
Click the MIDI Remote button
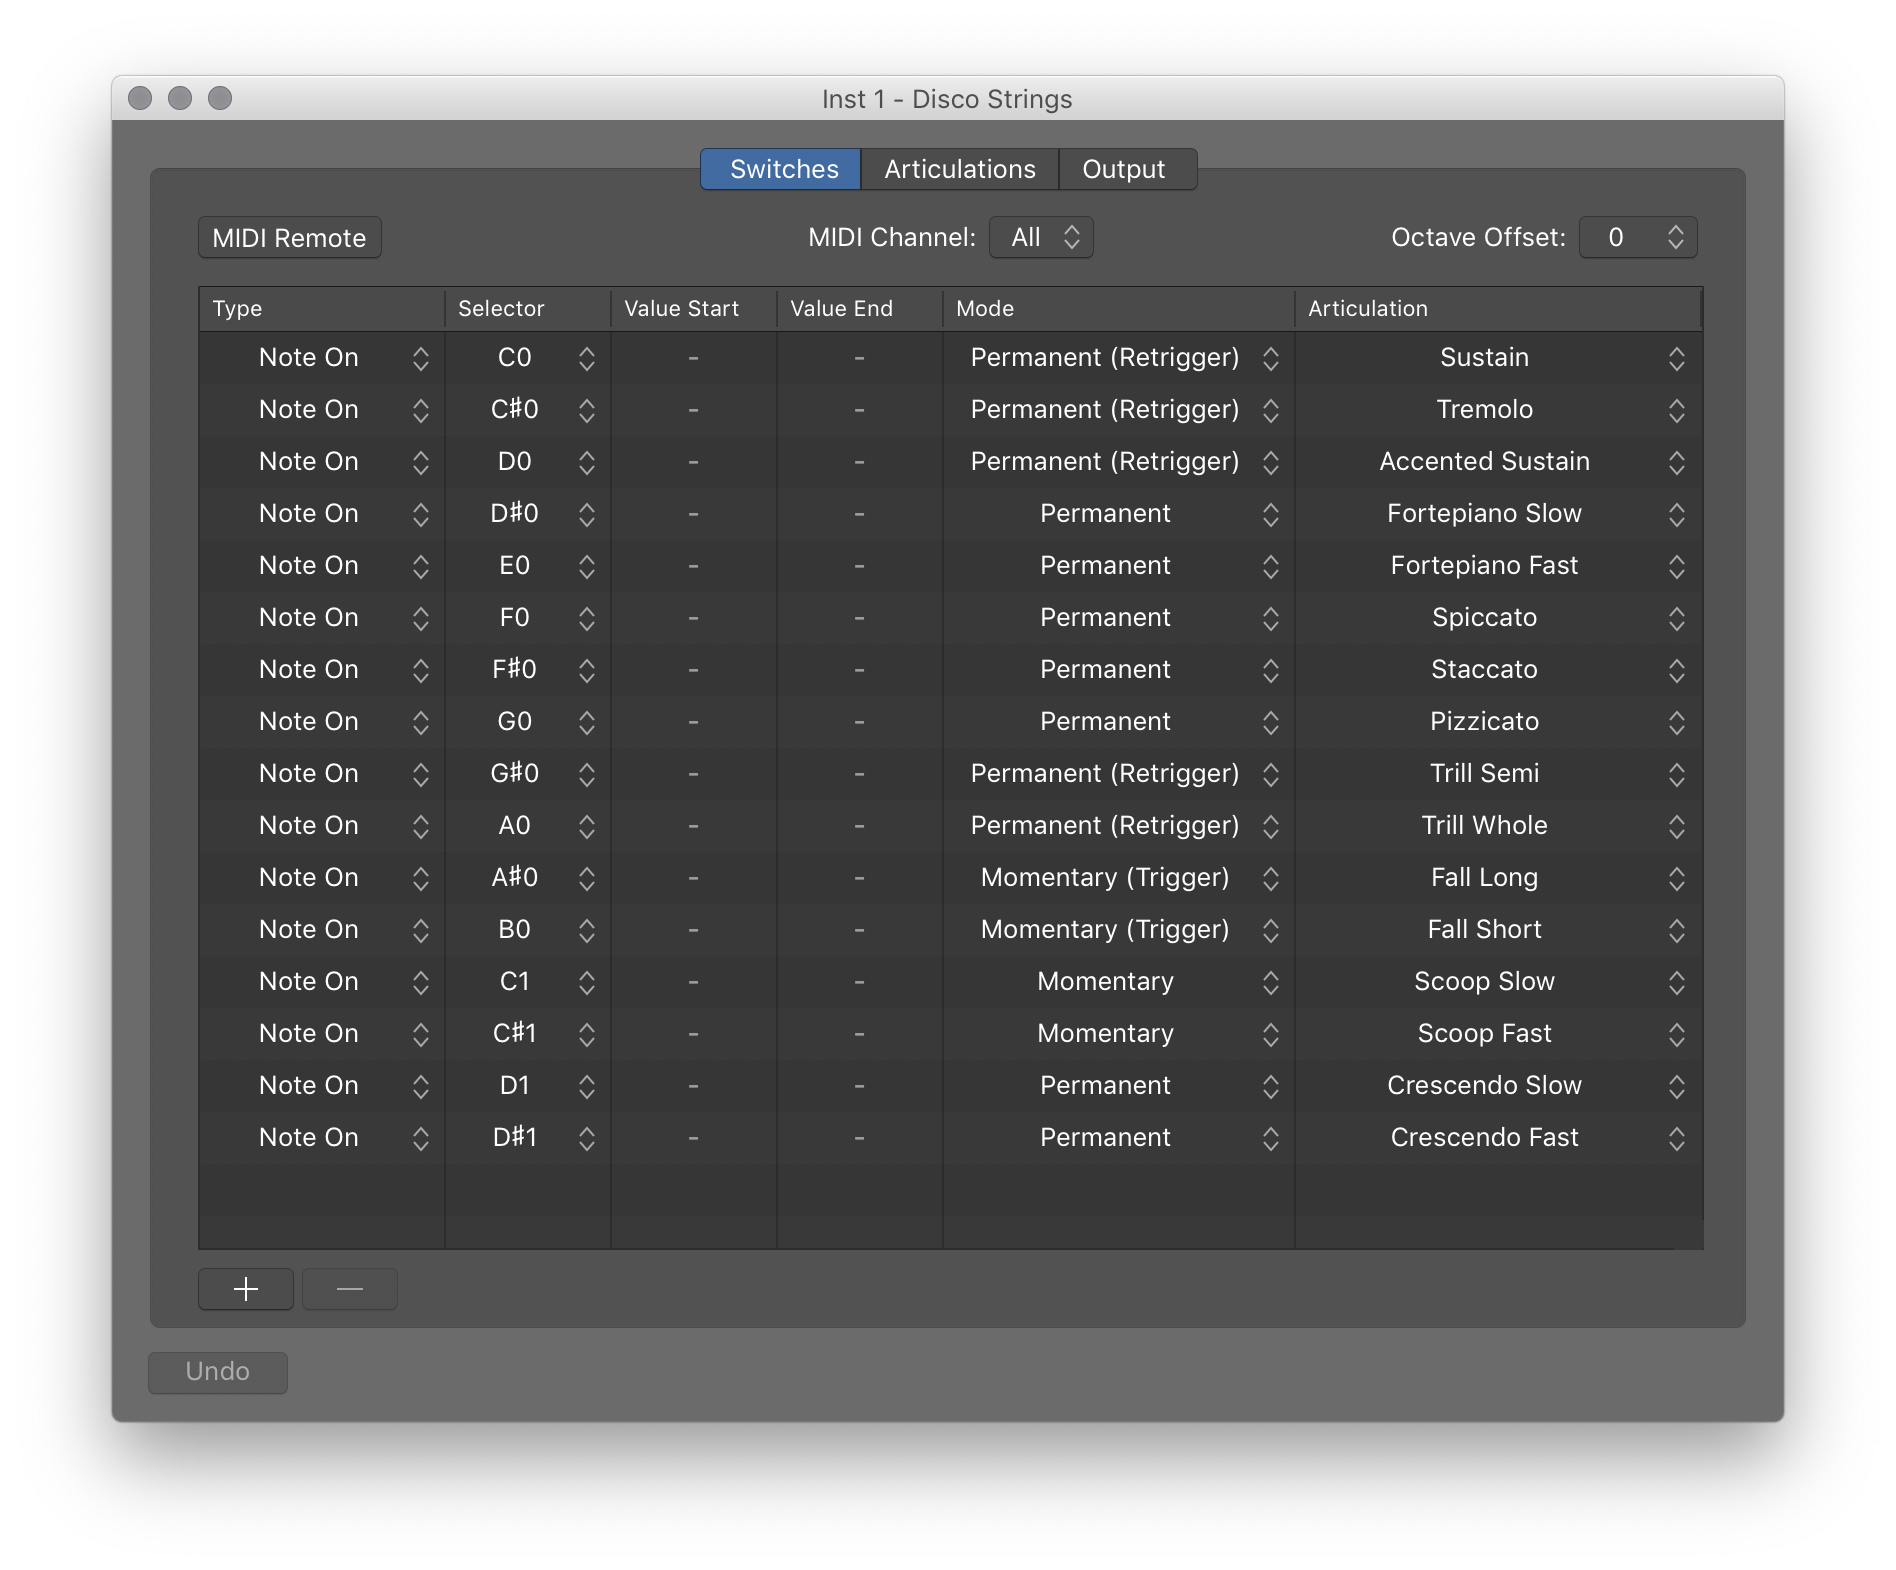pyautogui.click(x=289, y=237)
